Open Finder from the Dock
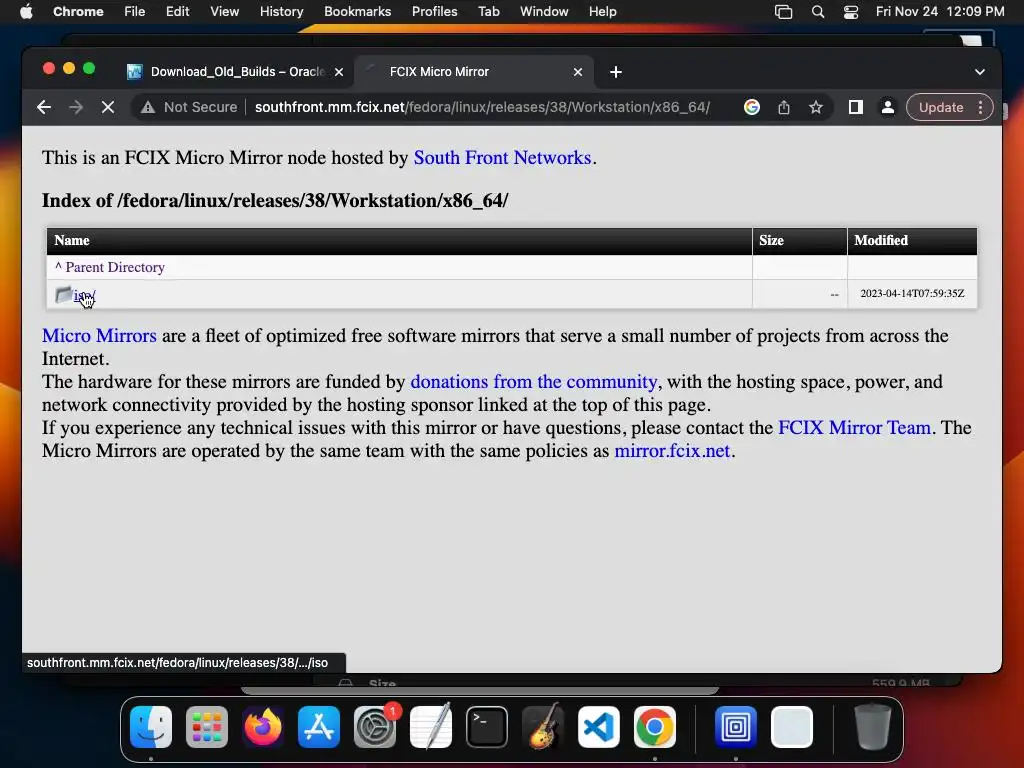Screen dimensions: 1024x768 coord(151,727)
